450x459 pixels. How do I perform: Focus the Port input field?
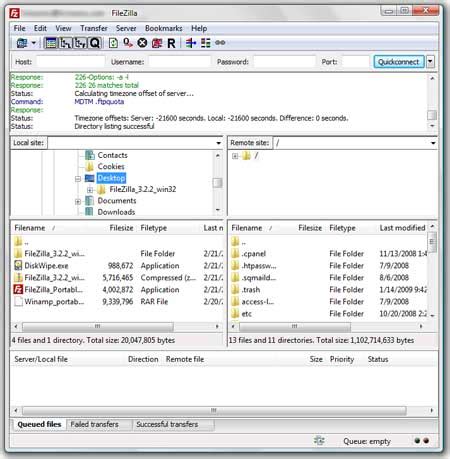point(356,62)
